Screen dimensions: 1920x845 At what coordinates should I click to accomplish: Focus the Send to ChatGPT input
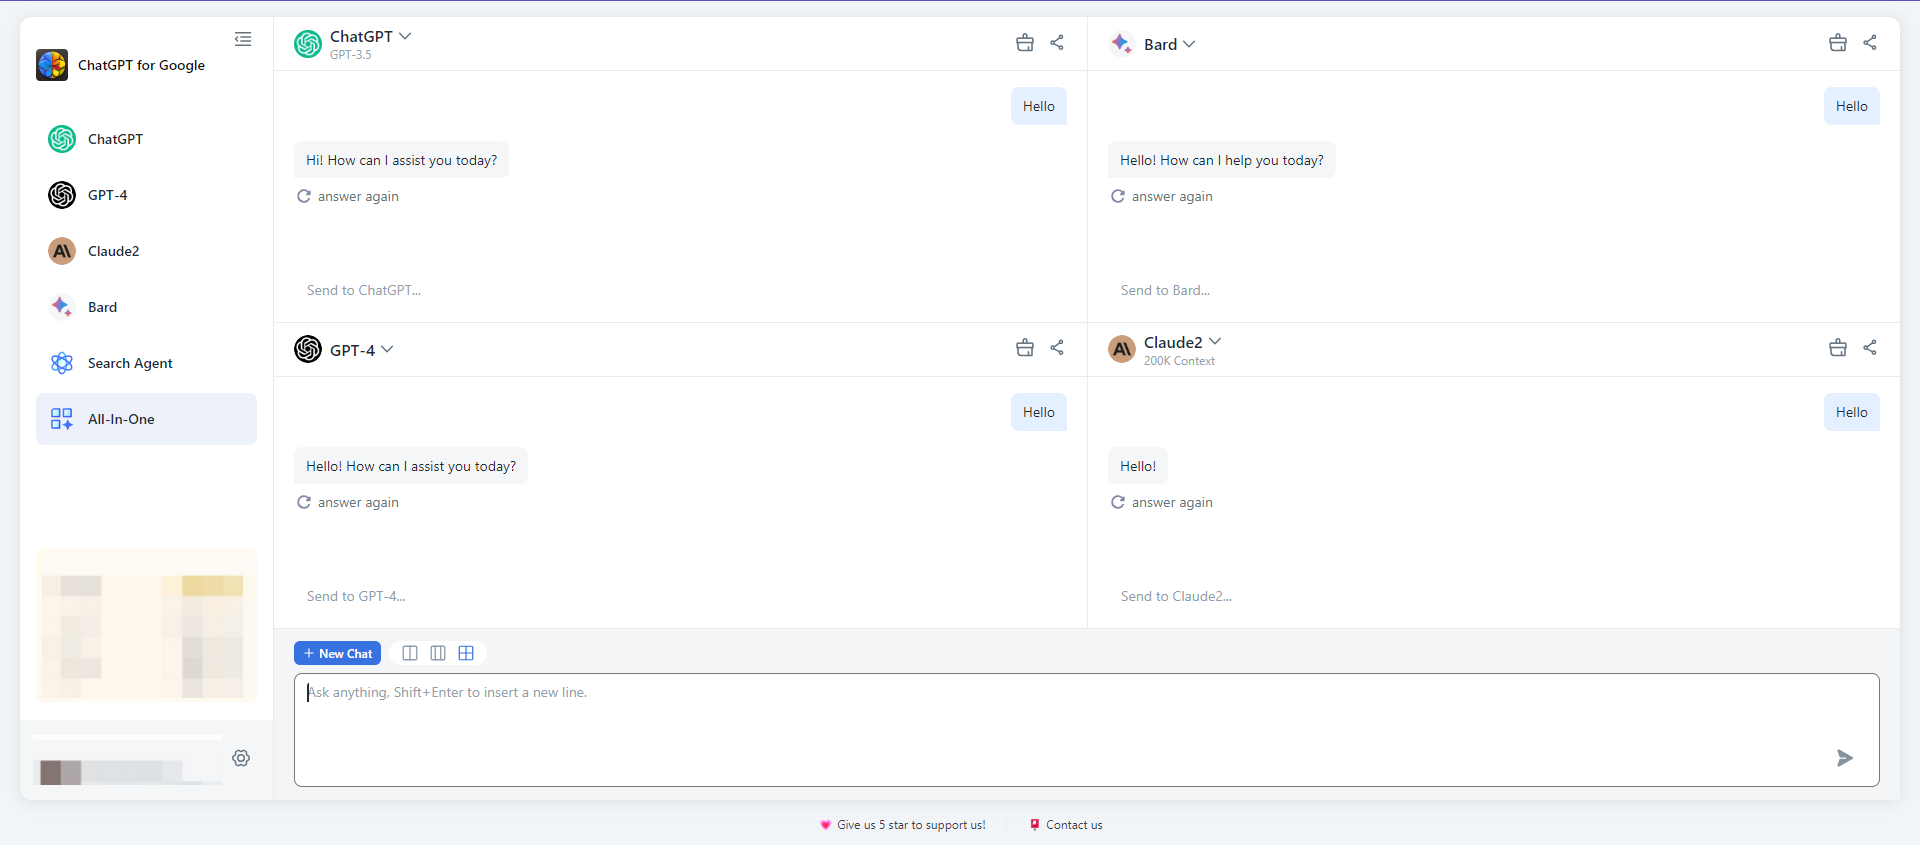pyautogui.click(x=680, y=290)
